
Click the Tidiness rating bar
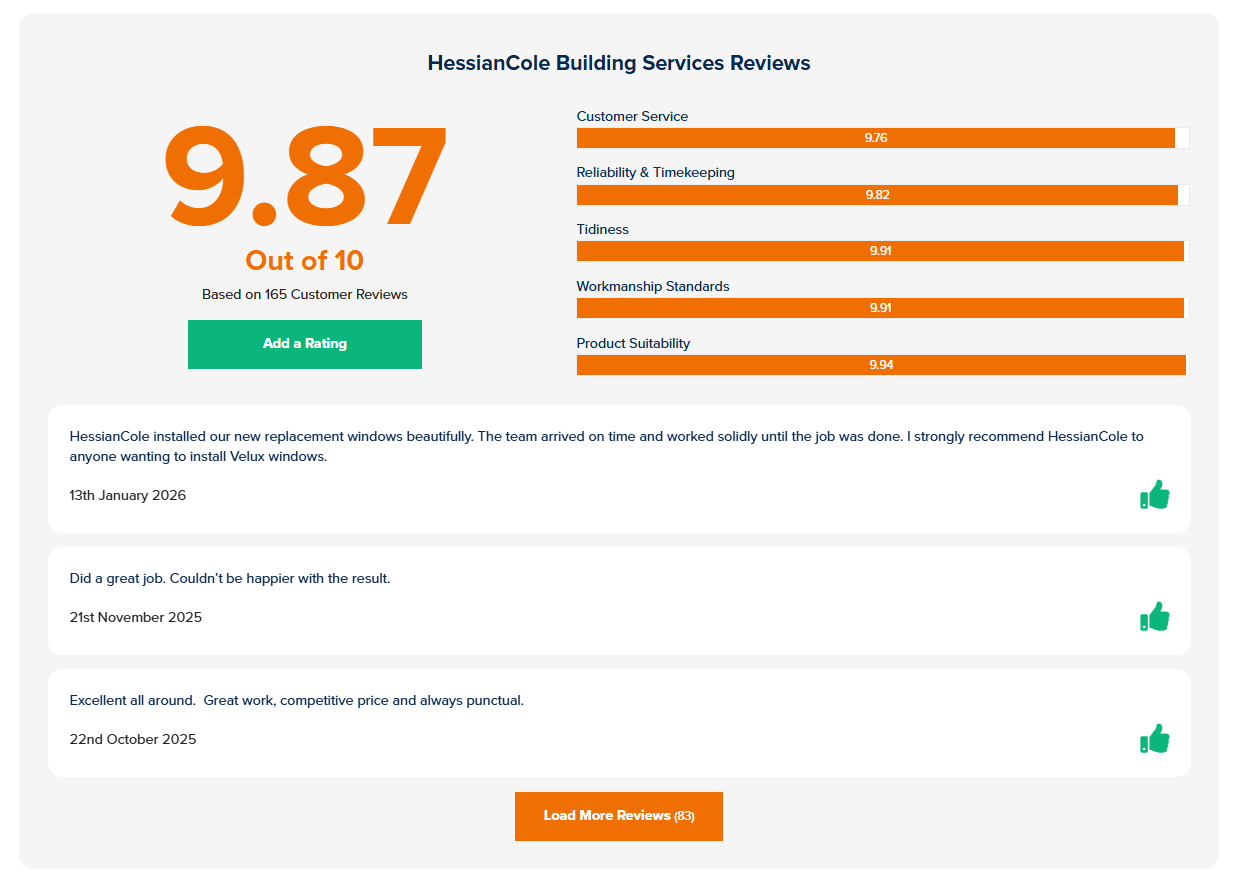880,251
